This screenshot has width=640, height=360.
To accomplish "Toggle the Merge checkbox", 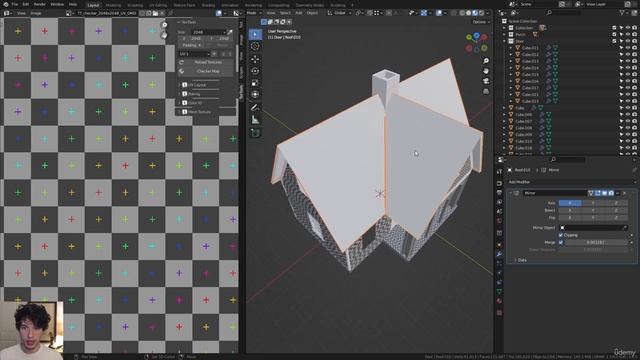I will (x=561, y=242).
